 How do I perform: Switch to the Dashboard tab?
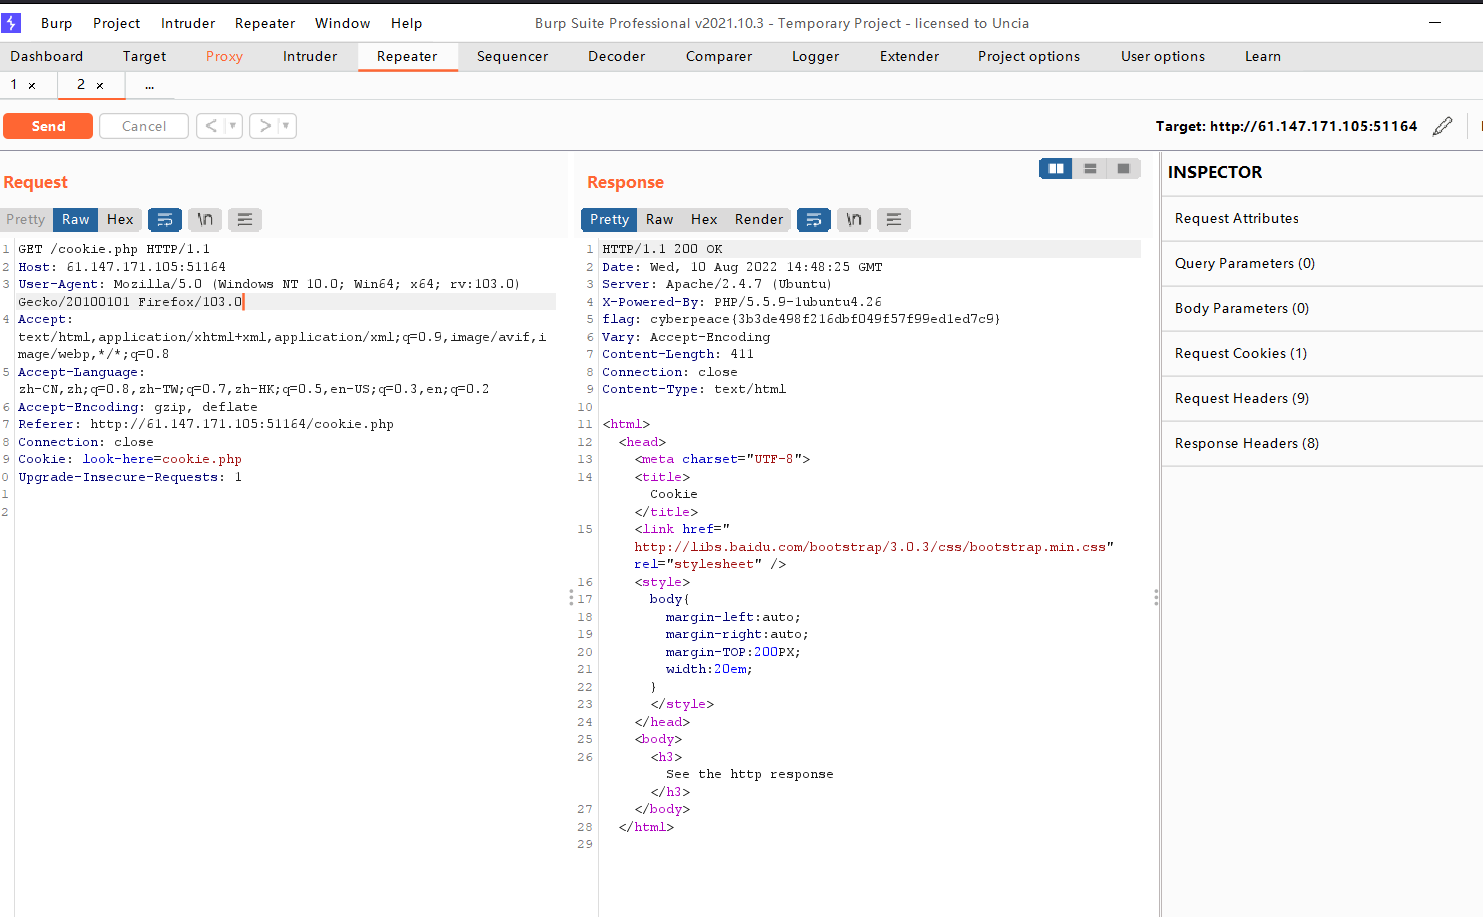coord(47,57)
